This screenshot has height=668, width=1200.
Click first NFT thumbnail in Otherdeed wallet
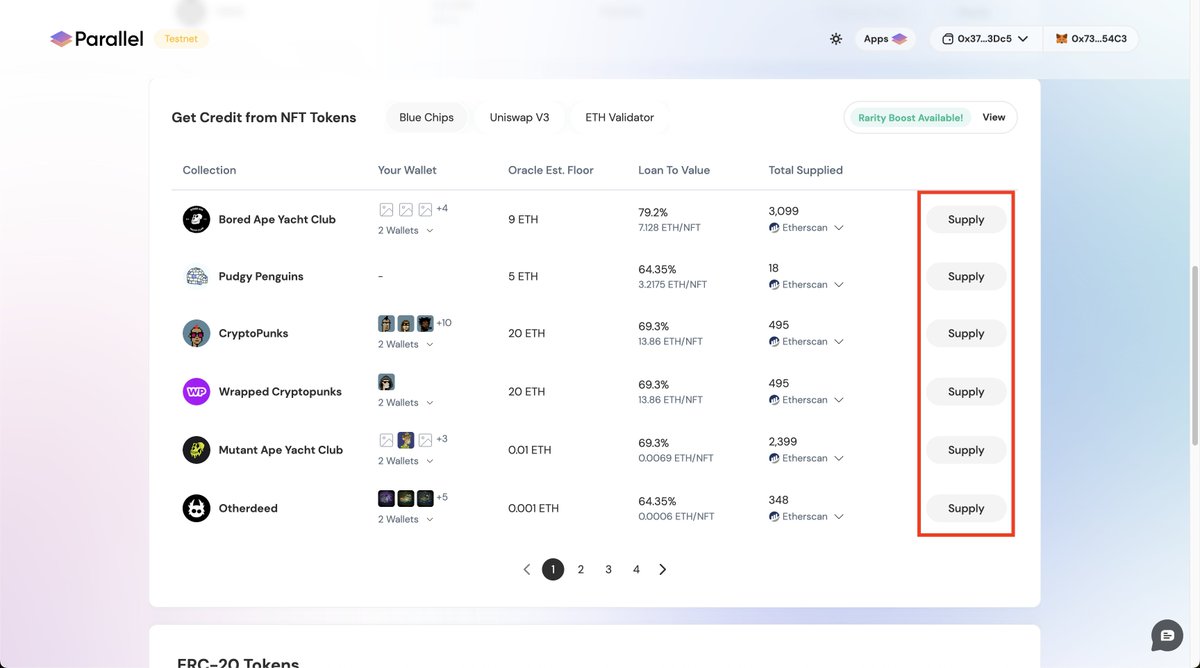click(386, 498)
